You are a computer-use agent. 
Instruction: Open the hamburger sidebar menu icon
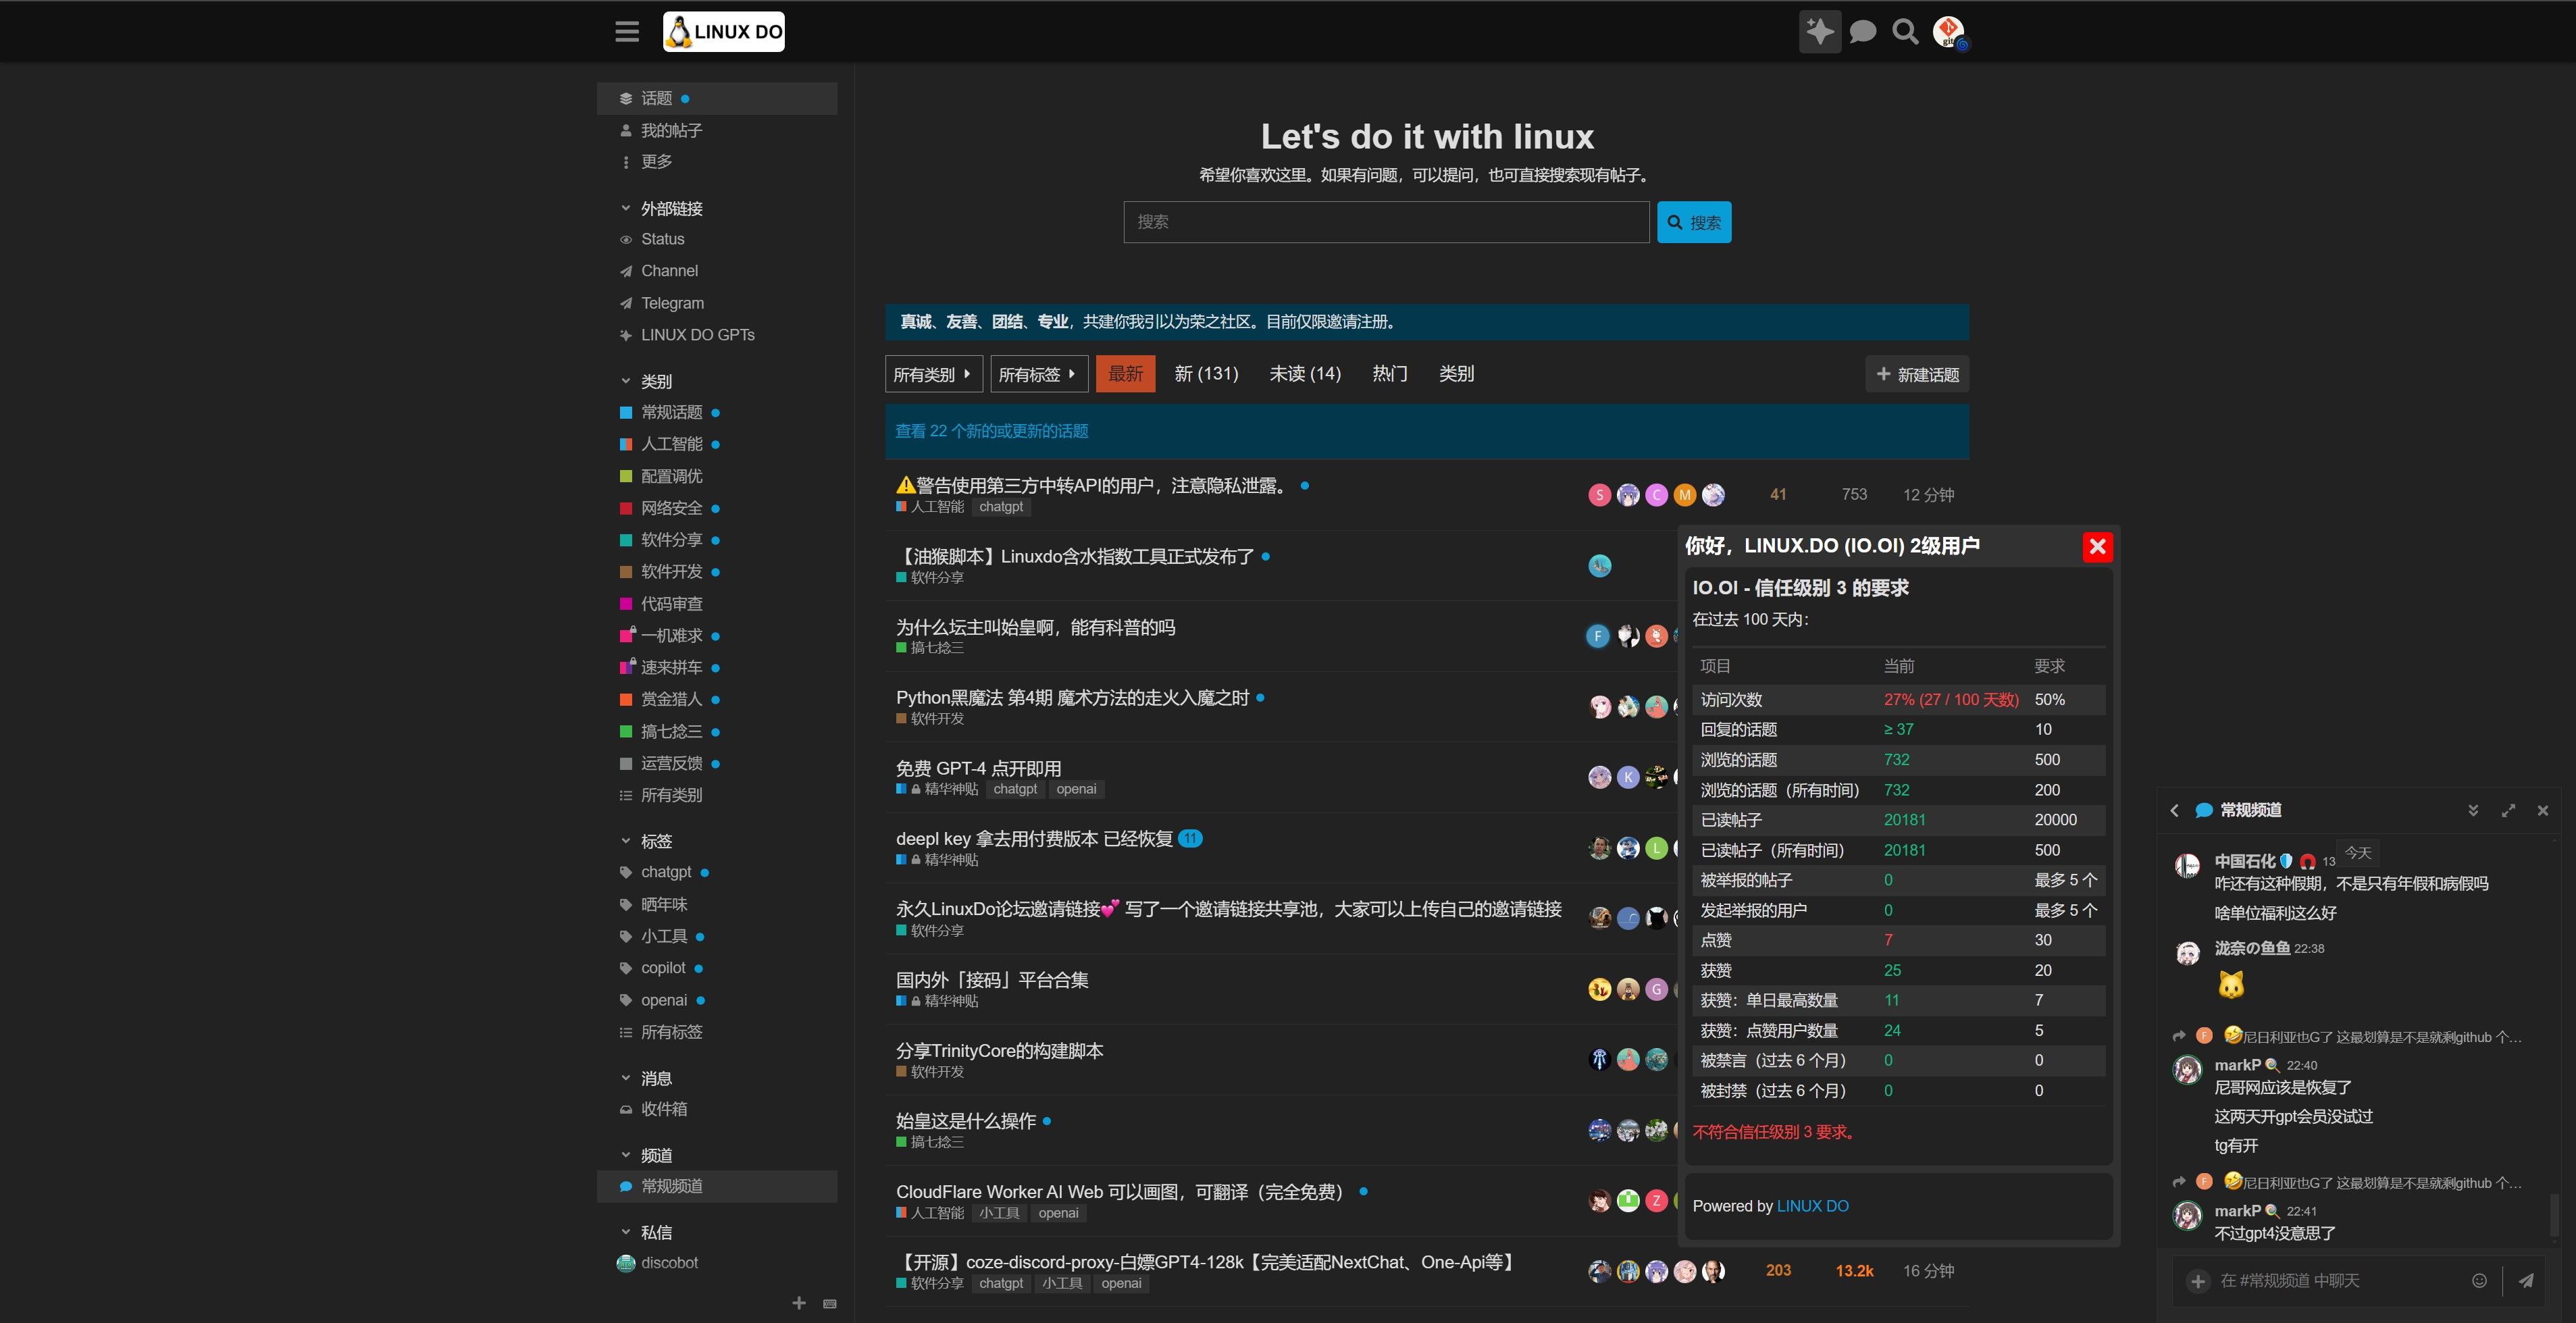[627, 32]
